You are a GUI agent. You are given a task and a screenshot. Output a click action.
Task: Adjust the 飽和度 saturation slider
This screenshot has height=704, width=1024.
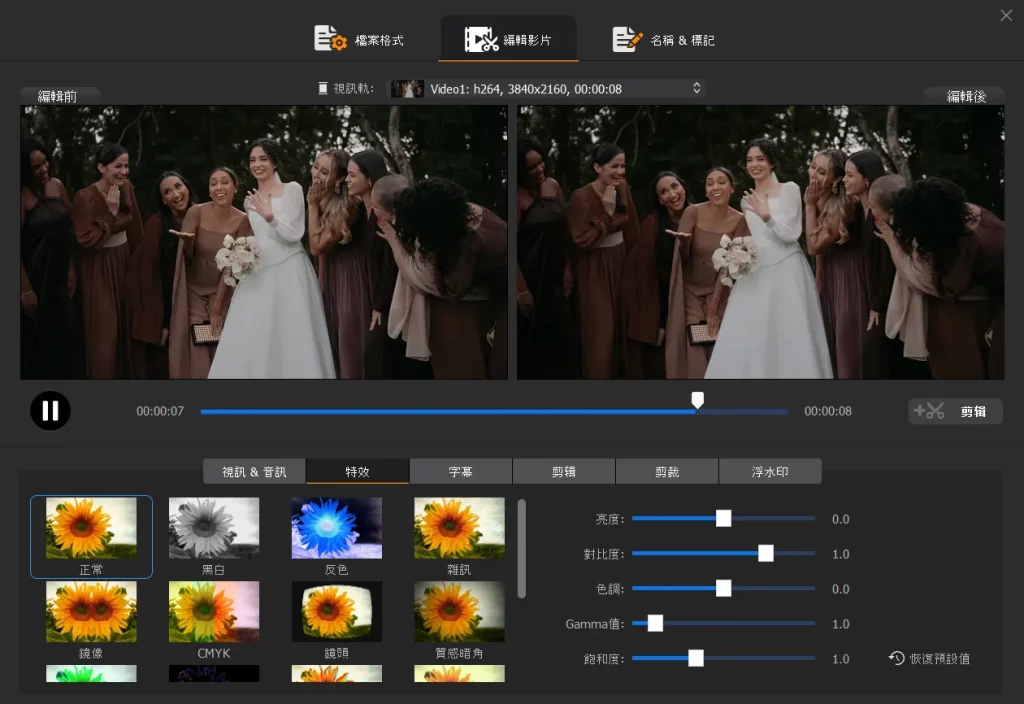[723, 658]
